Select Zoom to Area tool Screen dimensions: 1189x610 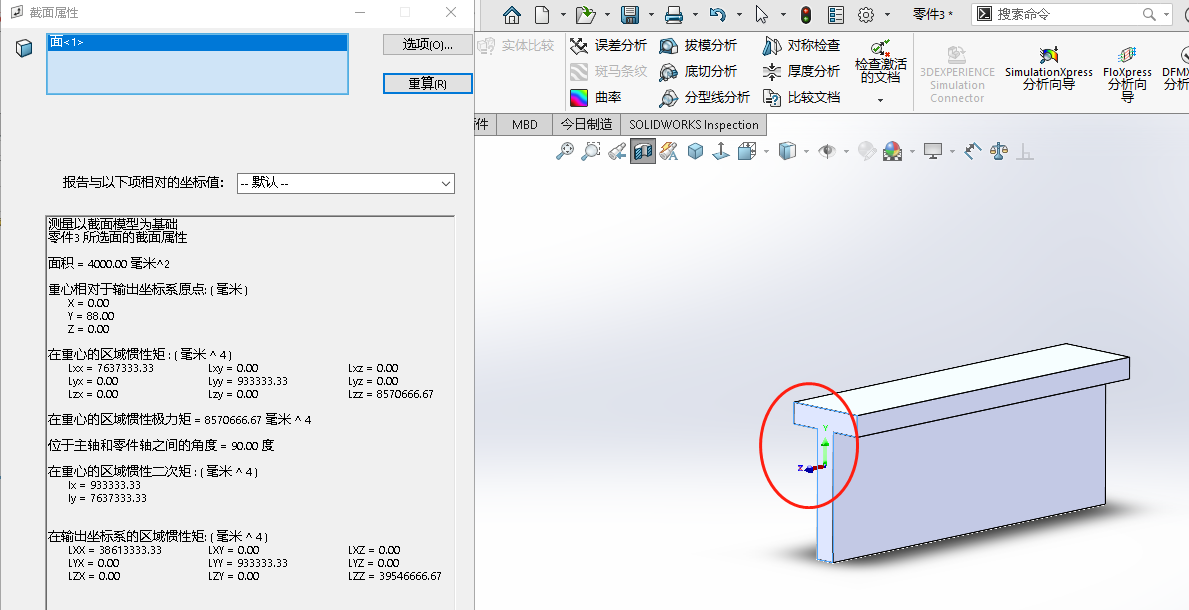(590, 151)
